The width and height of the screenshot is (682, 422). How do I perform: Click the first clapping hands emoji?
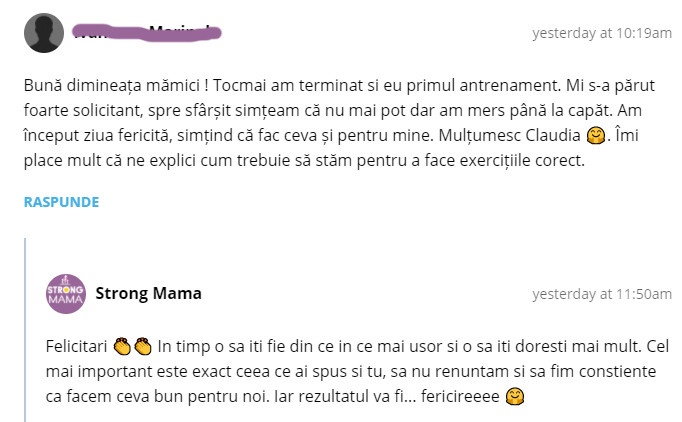122,346
